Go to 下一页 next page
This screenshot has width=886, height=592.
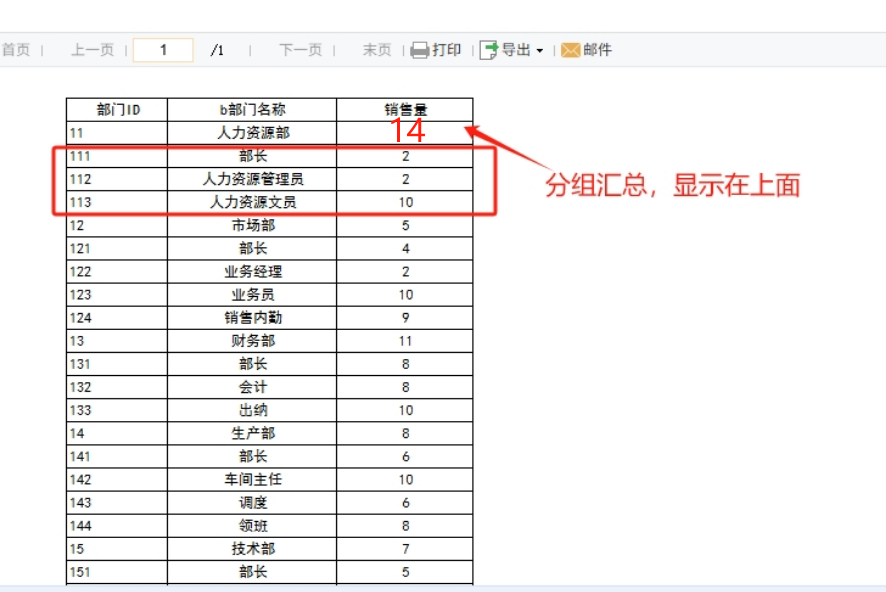[301, 50]
